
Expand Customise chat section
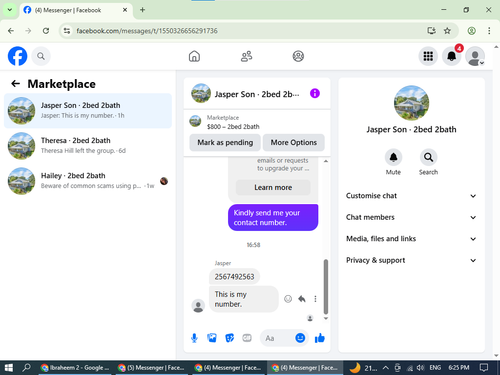click(411, 196)
